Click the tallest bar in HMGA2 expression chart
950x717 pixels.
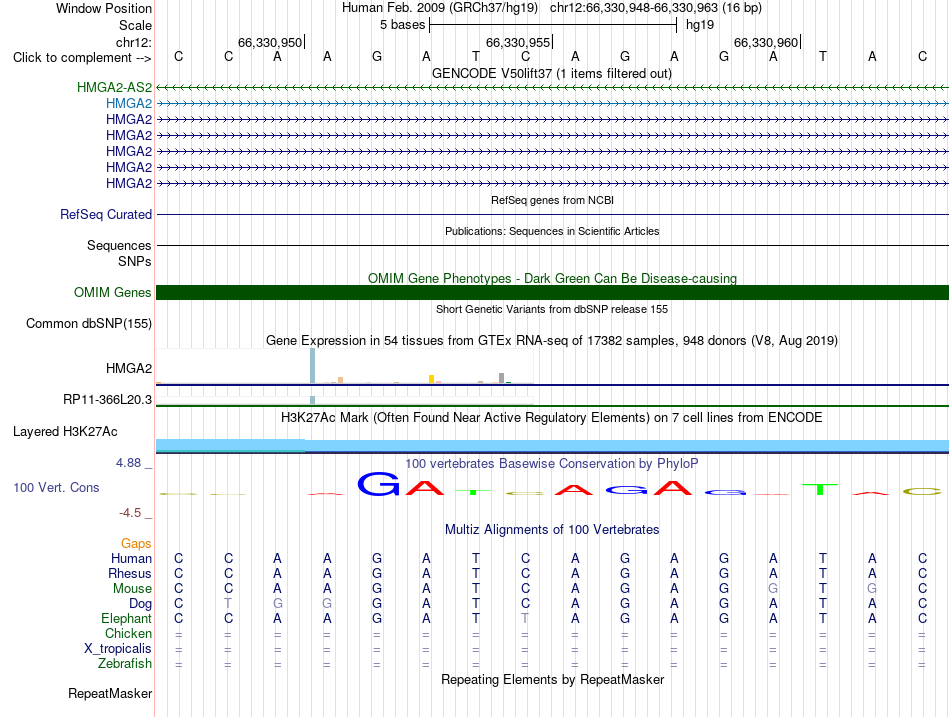[313, 365]
